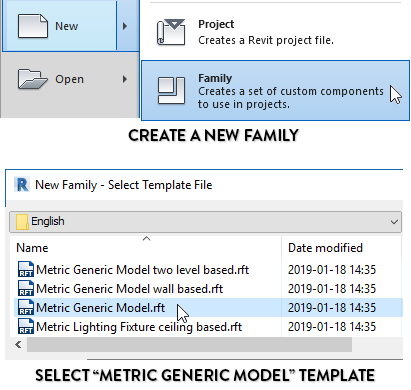Click date cell of Lighting Fixture template
Screen dimensions: 411x390
pos(332,327)
